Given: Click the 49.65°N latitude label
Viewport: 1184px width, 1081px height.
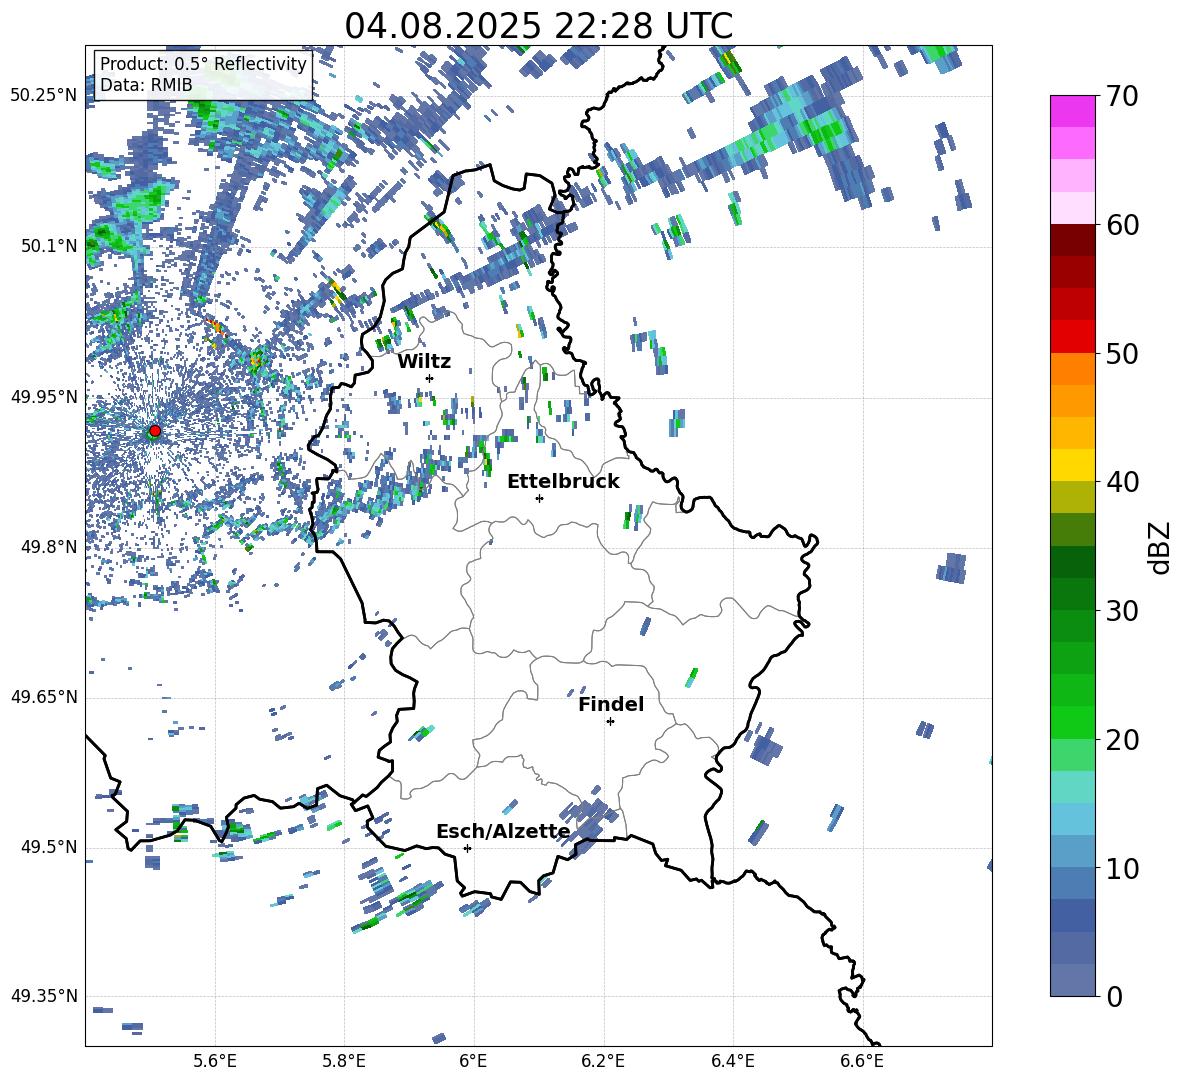Looking at the screenshot, I should pyautogui.click(x=44, y=697).
